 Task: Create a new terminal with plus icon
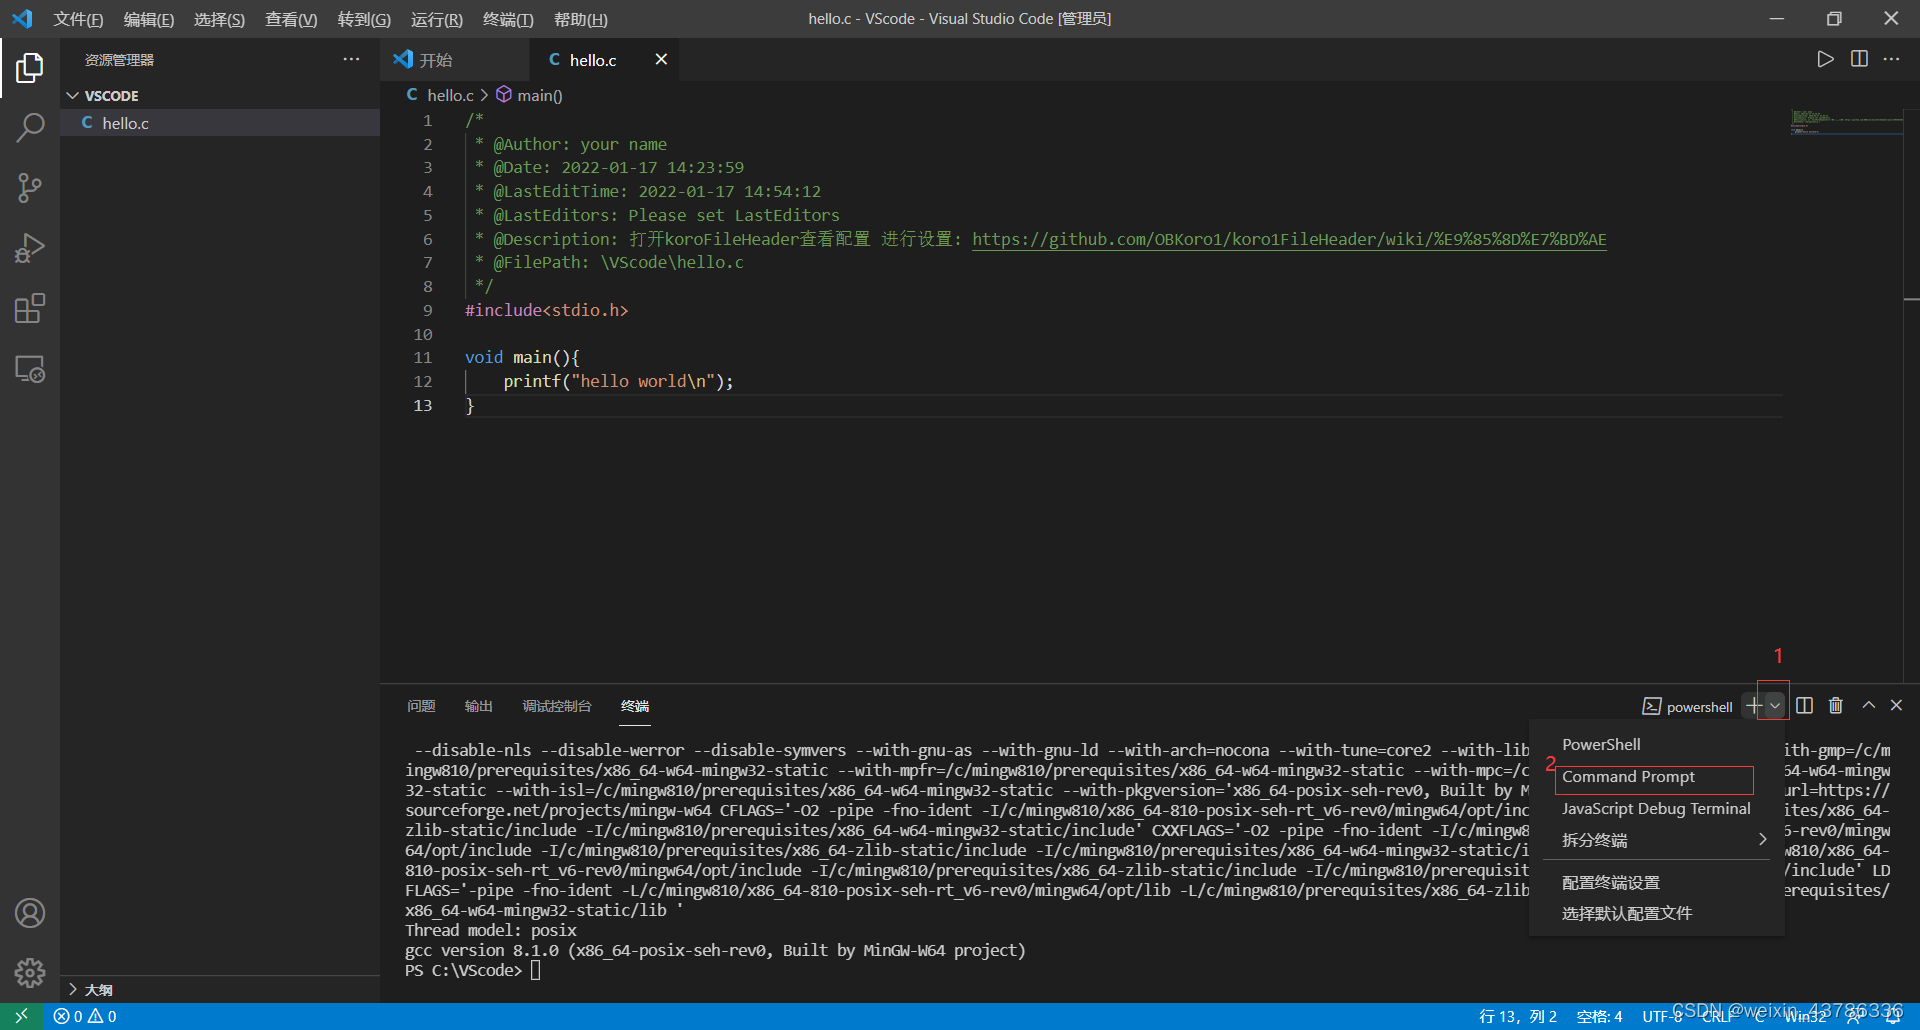1753,706
